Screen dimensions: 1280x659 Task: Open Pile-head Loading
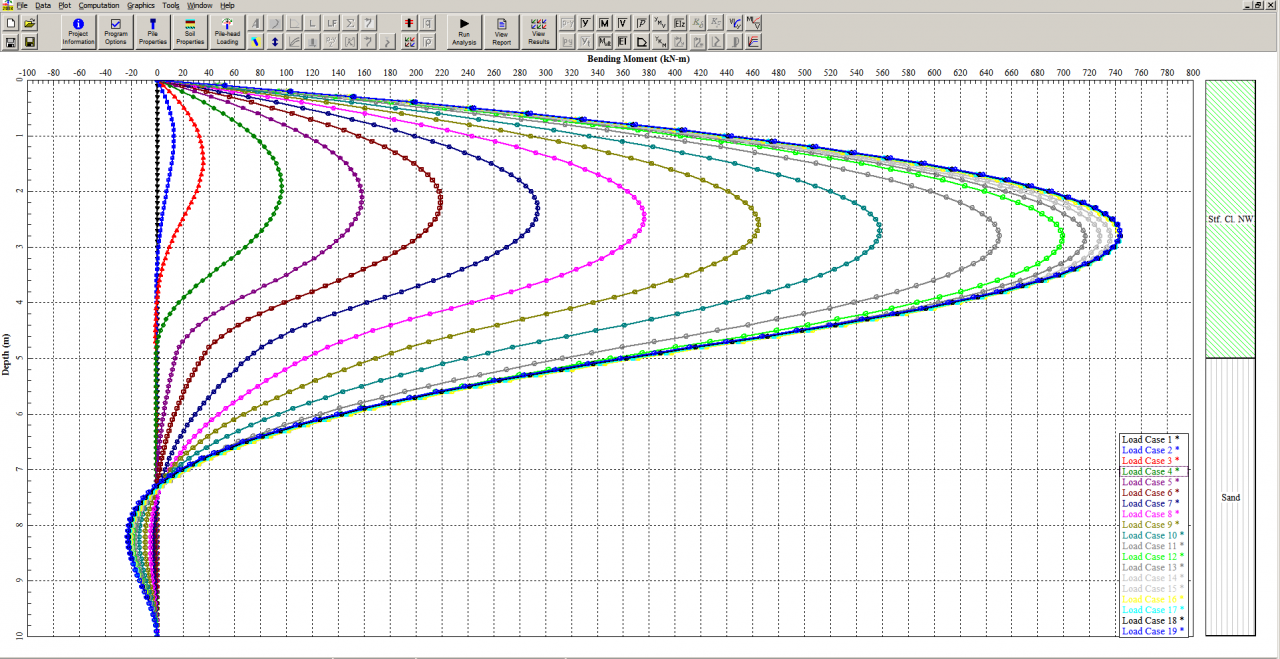pyautogui.click(x=227, y=32)
